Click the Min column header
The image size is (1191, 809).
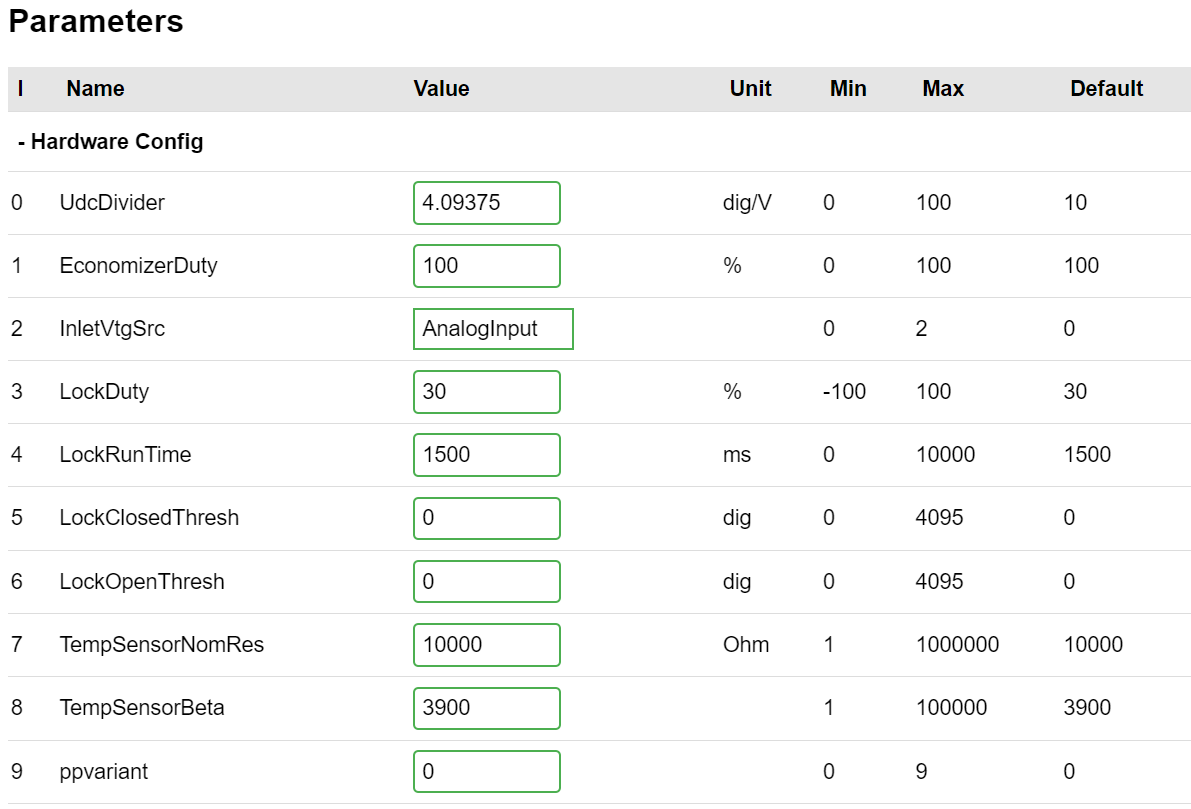pyautogui.click(x=847, y=89)
